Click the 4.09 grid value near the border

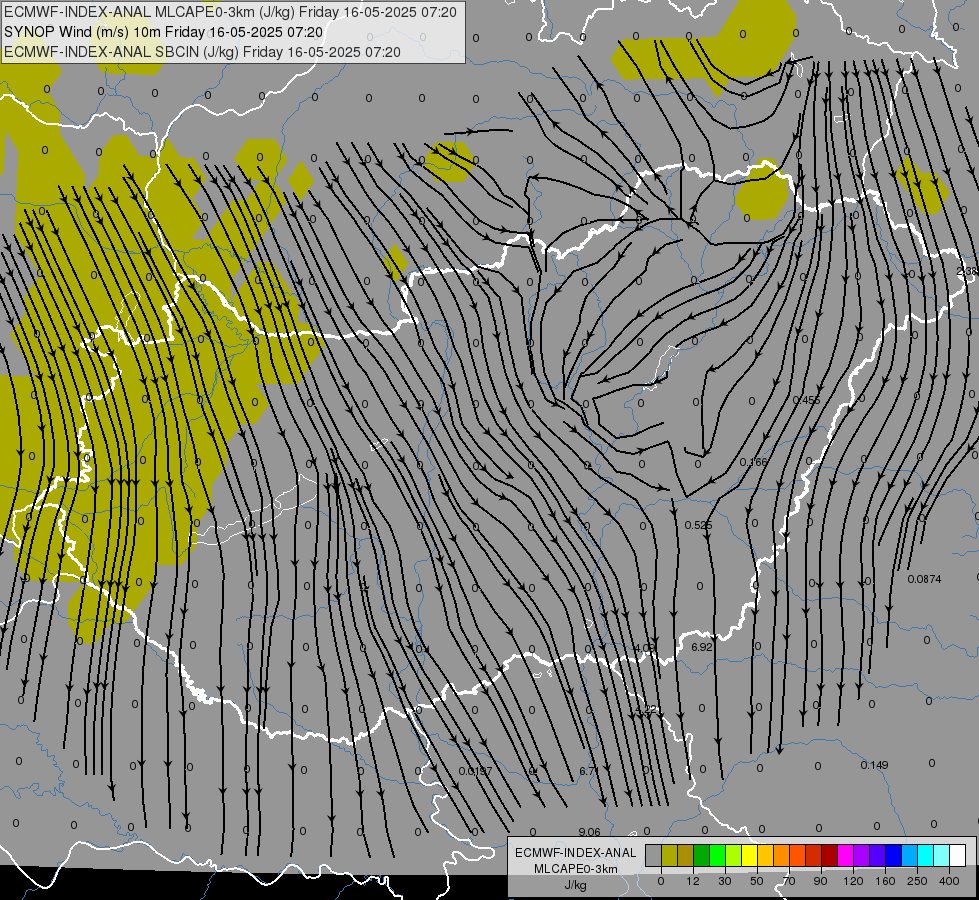click(x=643, y=648)
